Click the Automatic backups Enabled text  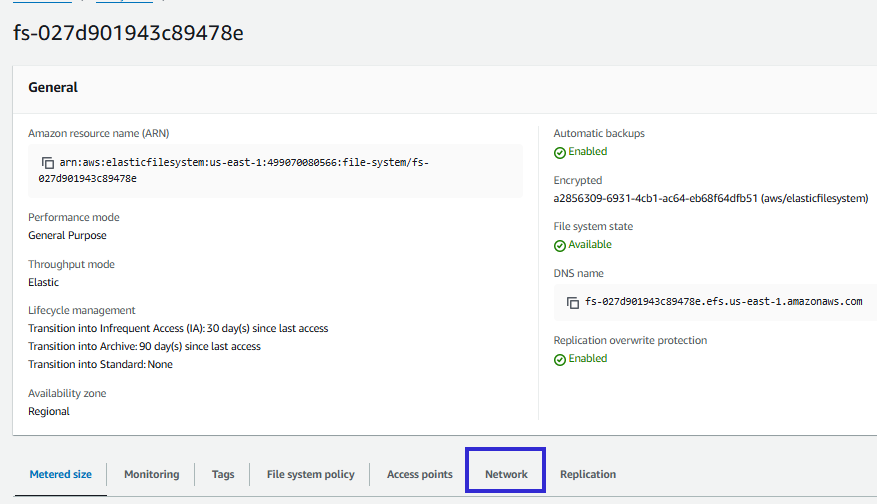[588, 152]
